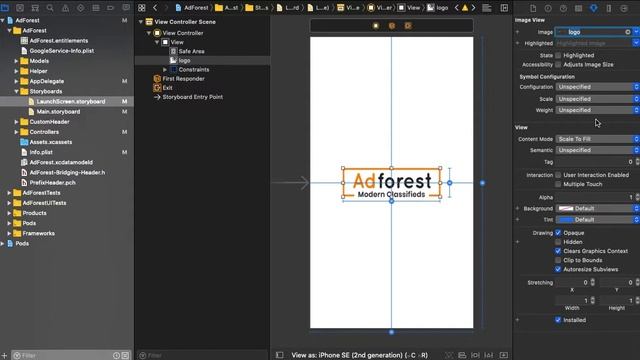Open the Tint color picker
Viewport: 640px width, 360px height.
coord(598,220)
